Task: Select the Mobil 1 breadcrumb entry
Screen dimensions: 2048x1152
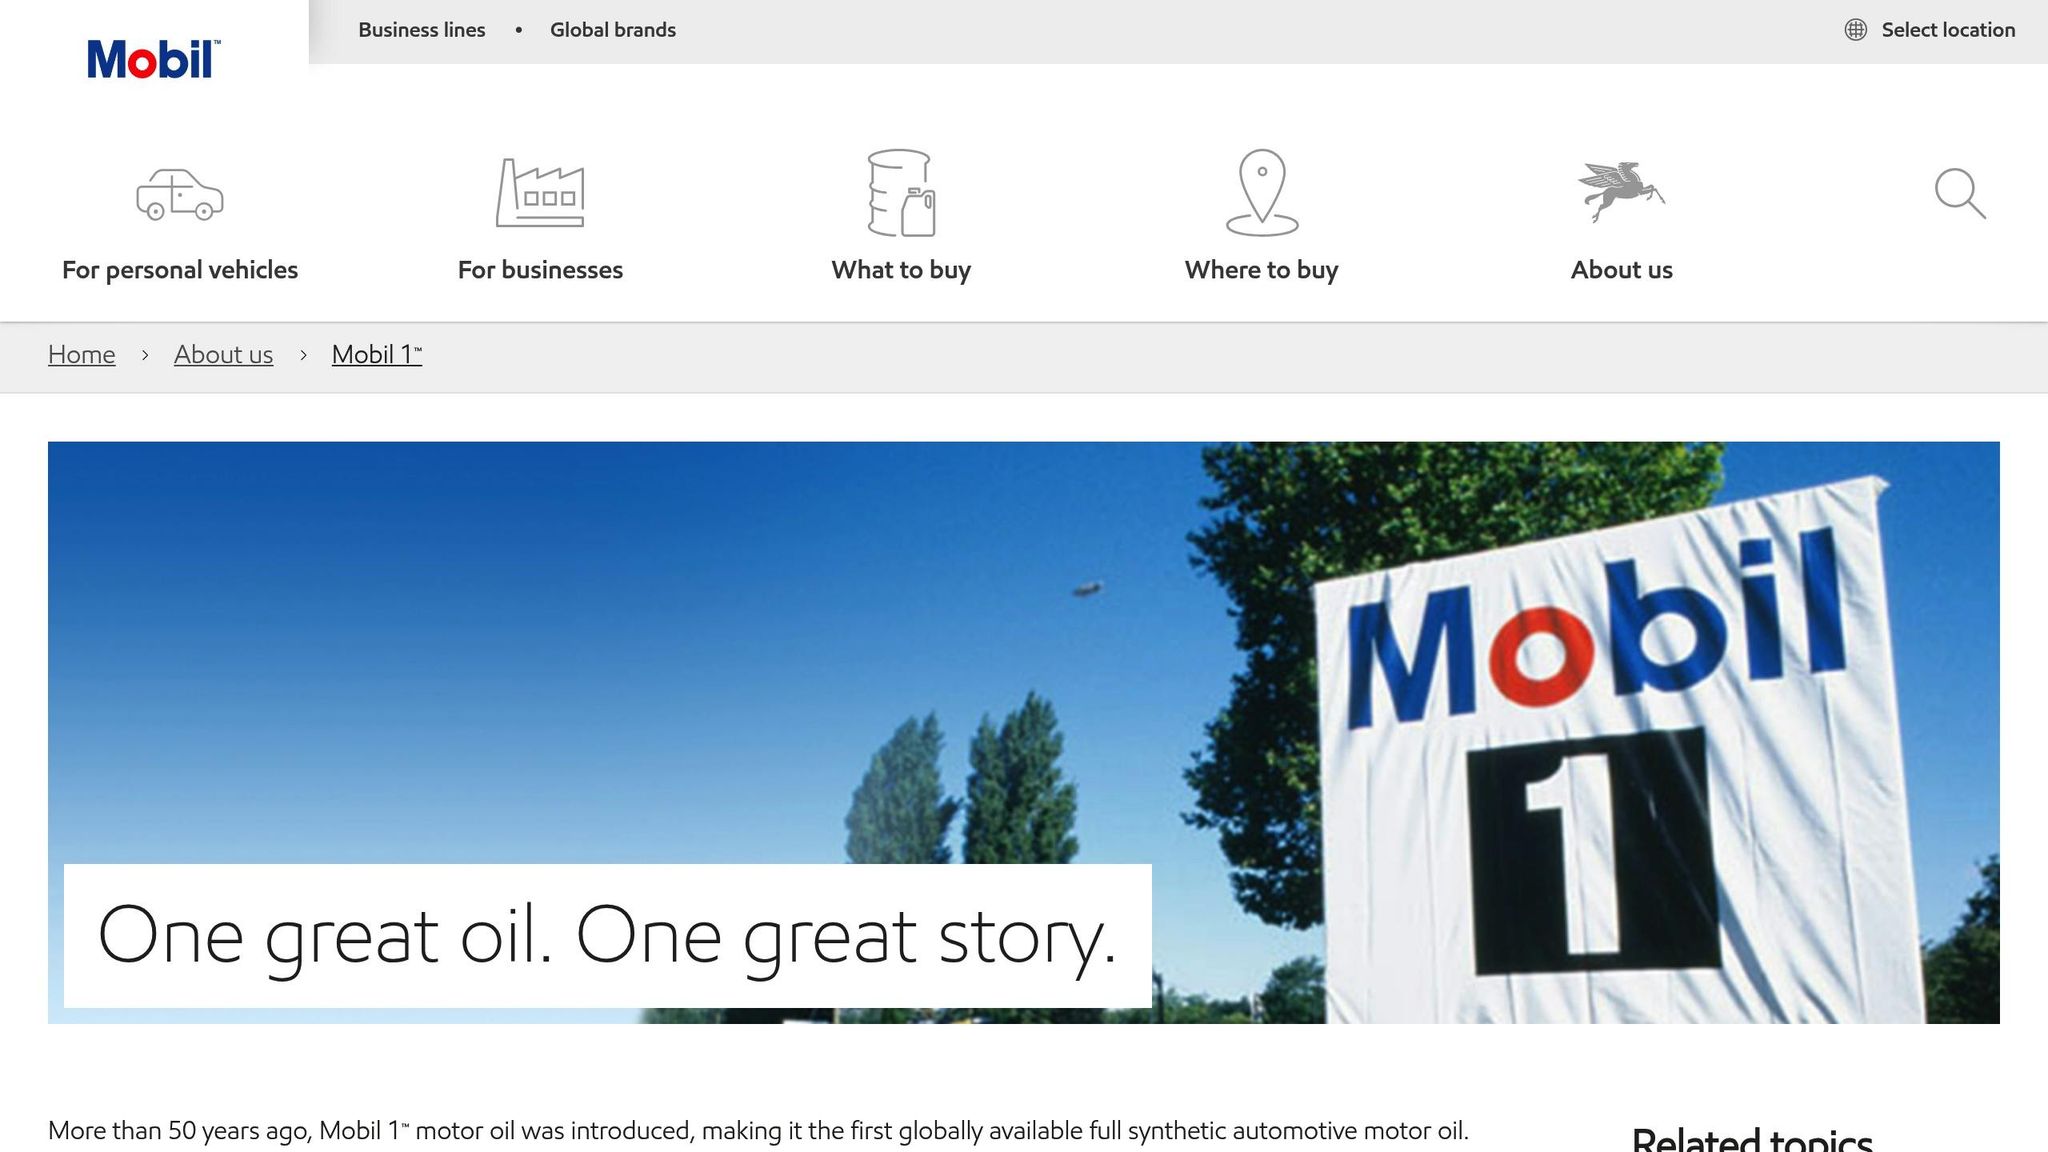Action: tap(376, 354)
